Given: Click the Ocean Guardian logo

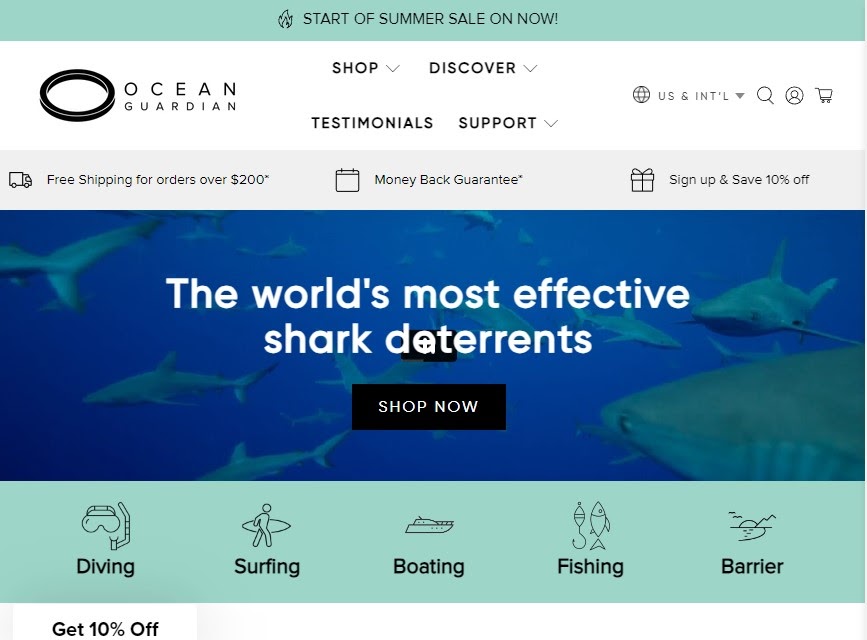Looking at the screenshot, I should [138, 95].
